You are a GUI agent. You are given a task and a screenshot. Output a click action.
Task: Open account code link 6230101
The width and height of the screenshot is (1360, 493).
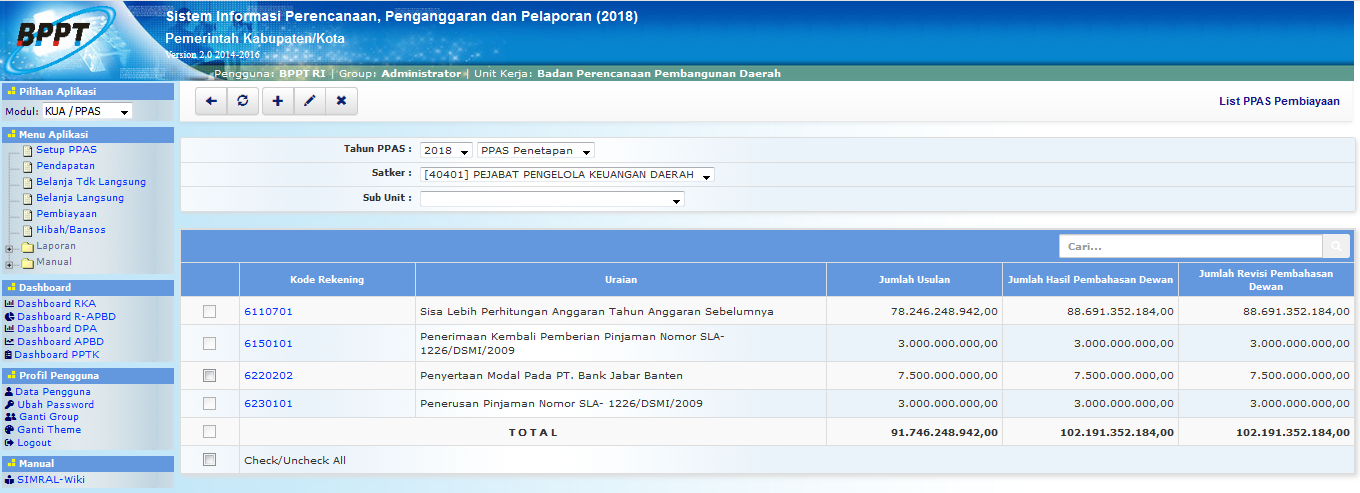(268, 404)
